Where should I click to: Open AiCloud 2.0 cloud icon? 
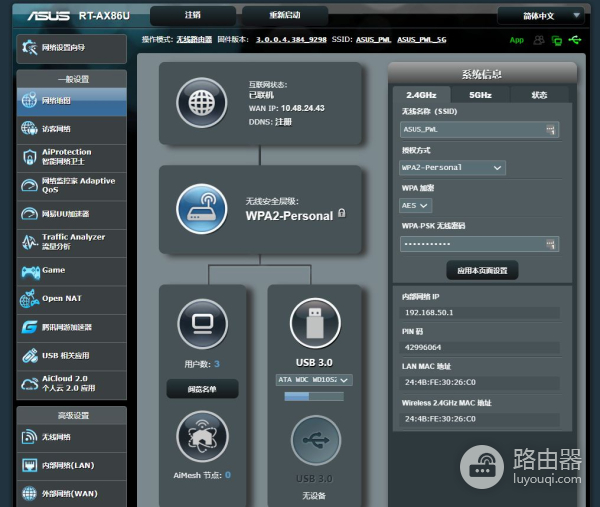click(x=29, y=383)
